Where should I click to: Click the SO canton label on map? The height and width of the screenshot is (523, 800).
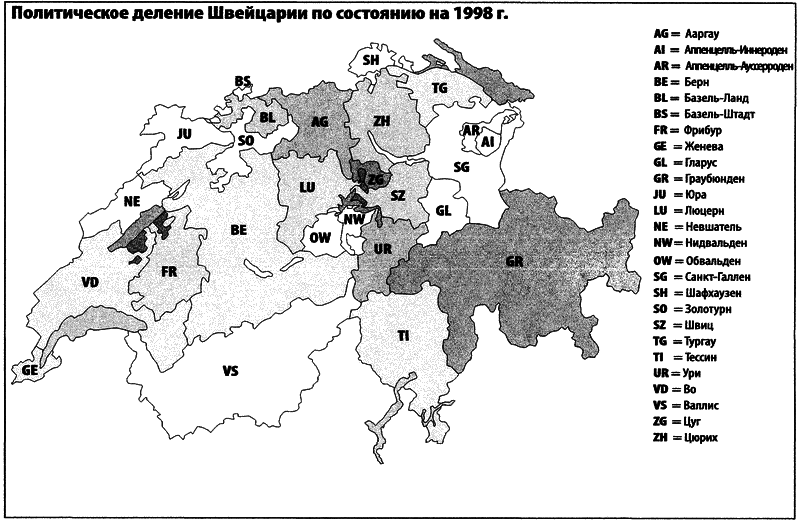(x=246, y=140)
